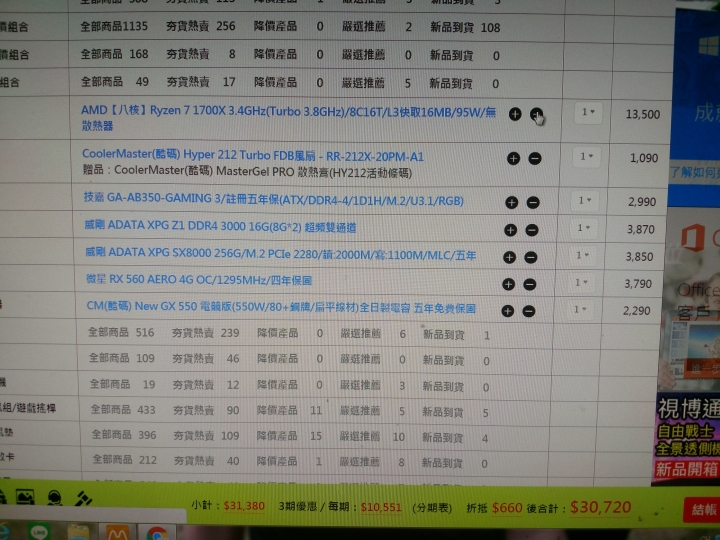720x540 pixels.
Task: Click plus icon for CM New GX 550 power supply
Action: pyautogui.click(x=507, y=311)
